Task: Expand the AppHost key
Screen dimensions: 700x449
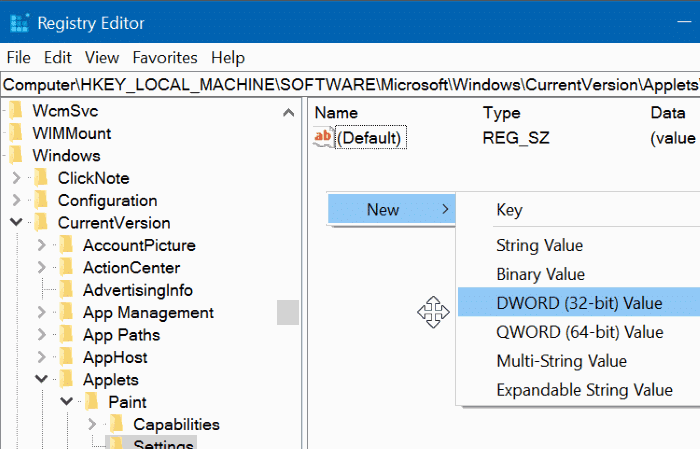Action: (42, 357)
